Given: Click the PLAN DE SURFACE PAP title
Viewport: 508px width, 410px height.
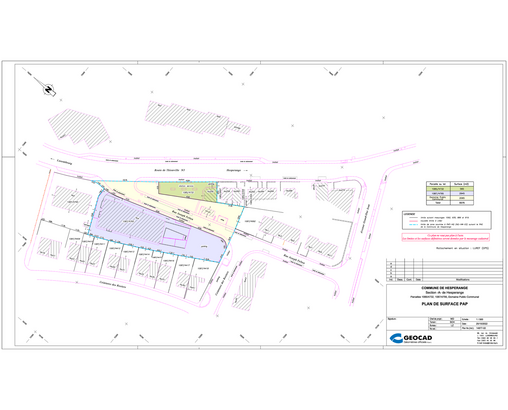Looking at the screenshot, I should [445, 304].
